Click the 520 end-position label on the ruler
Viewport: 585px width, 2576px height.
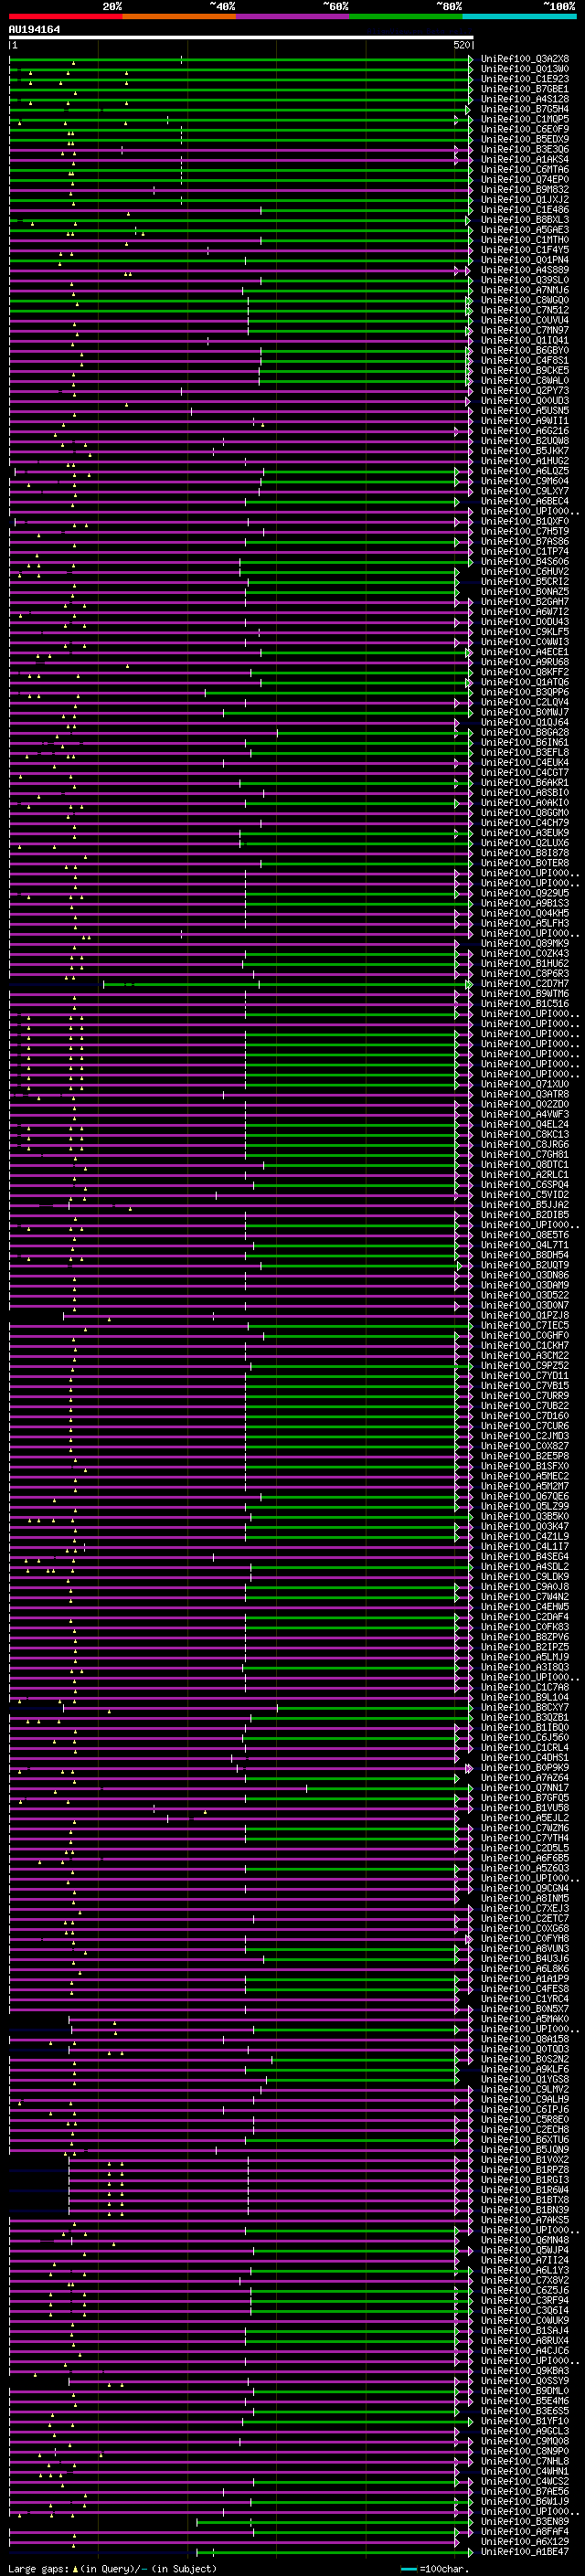[x=462, y=45]
